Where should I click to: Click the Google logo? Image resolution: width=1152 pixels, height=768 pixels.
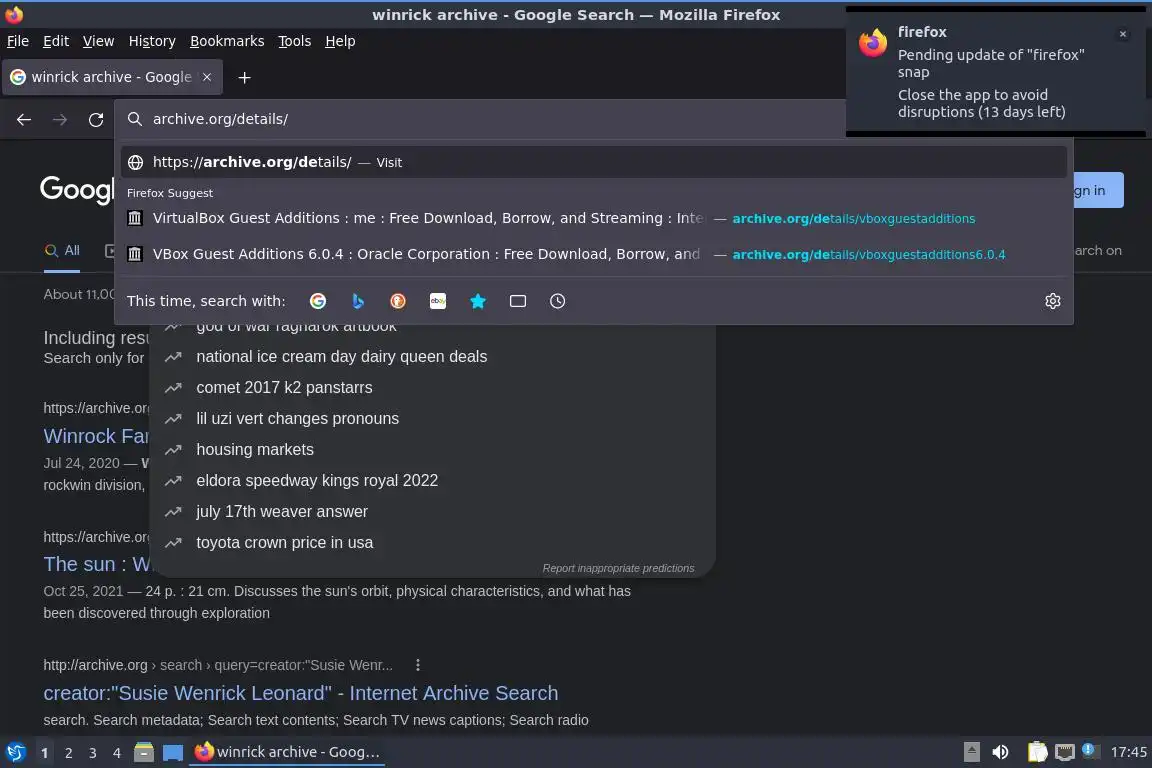(77, 190)
